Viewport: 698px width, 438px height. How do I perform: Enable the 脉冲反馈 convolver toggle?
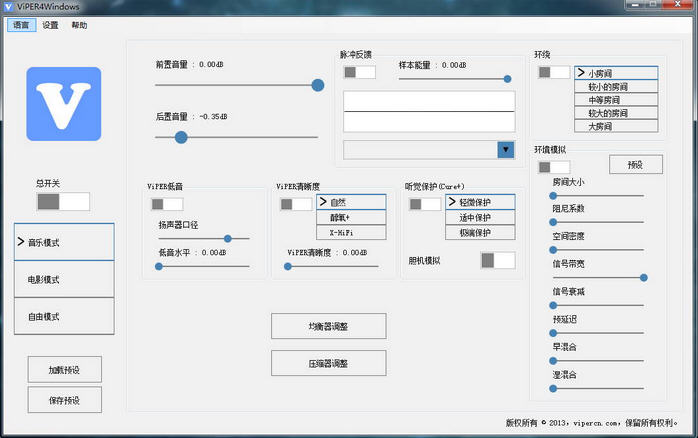pos(360,72)
